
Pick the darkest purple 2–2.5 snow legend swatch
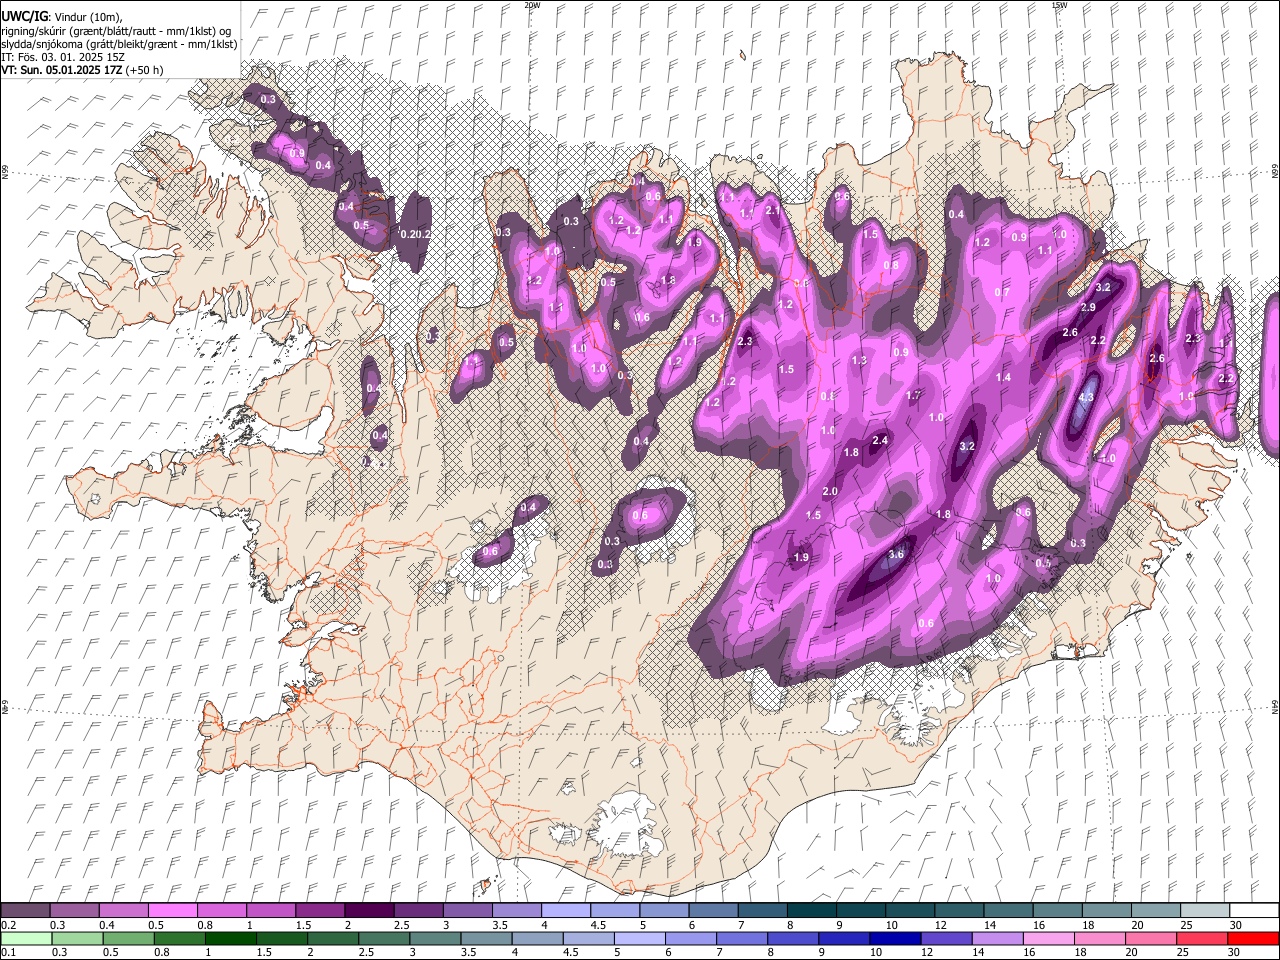coord(369,911)
